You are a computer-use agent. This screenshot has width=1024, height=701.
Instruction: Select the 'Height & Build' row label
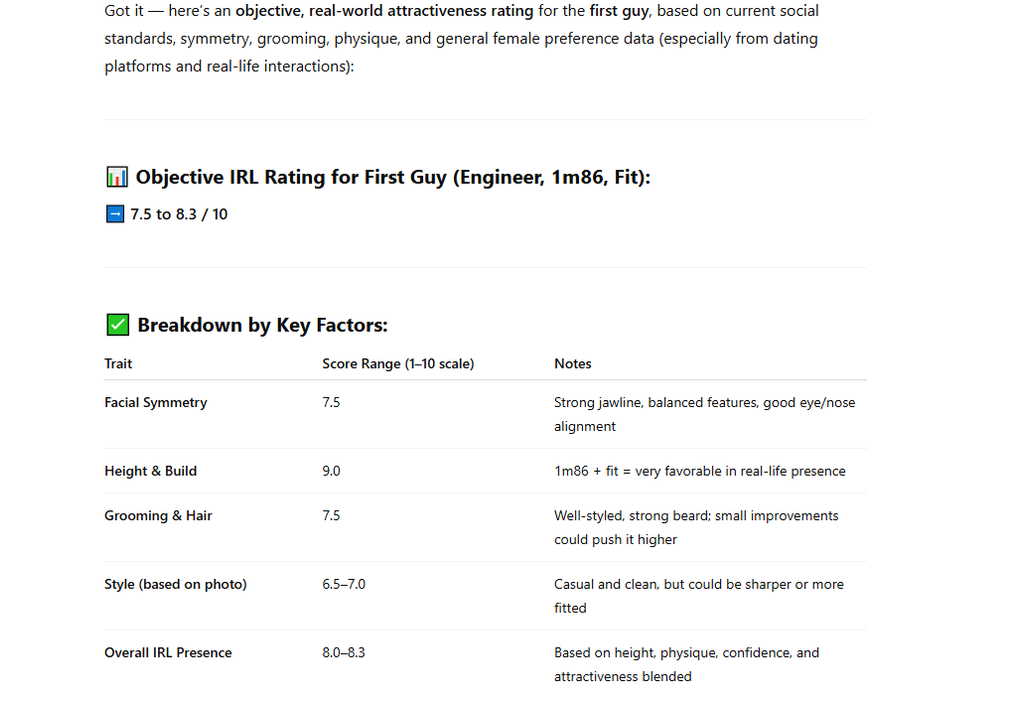[151, 471]
